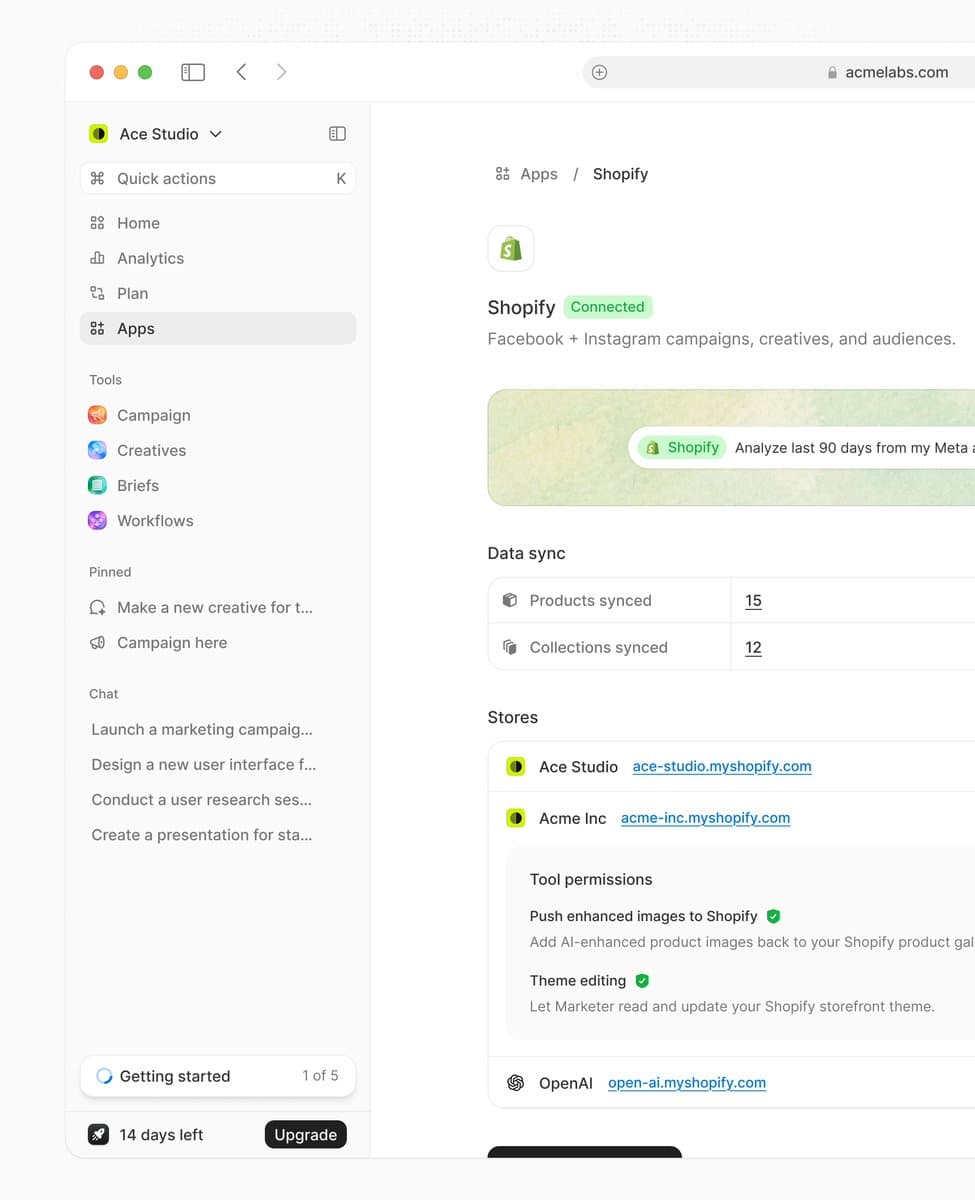The width and height of the screenshot is (975, 1200).
Task: Open pinned 'Make a new creative for t...'
Action: coord(218,607)
